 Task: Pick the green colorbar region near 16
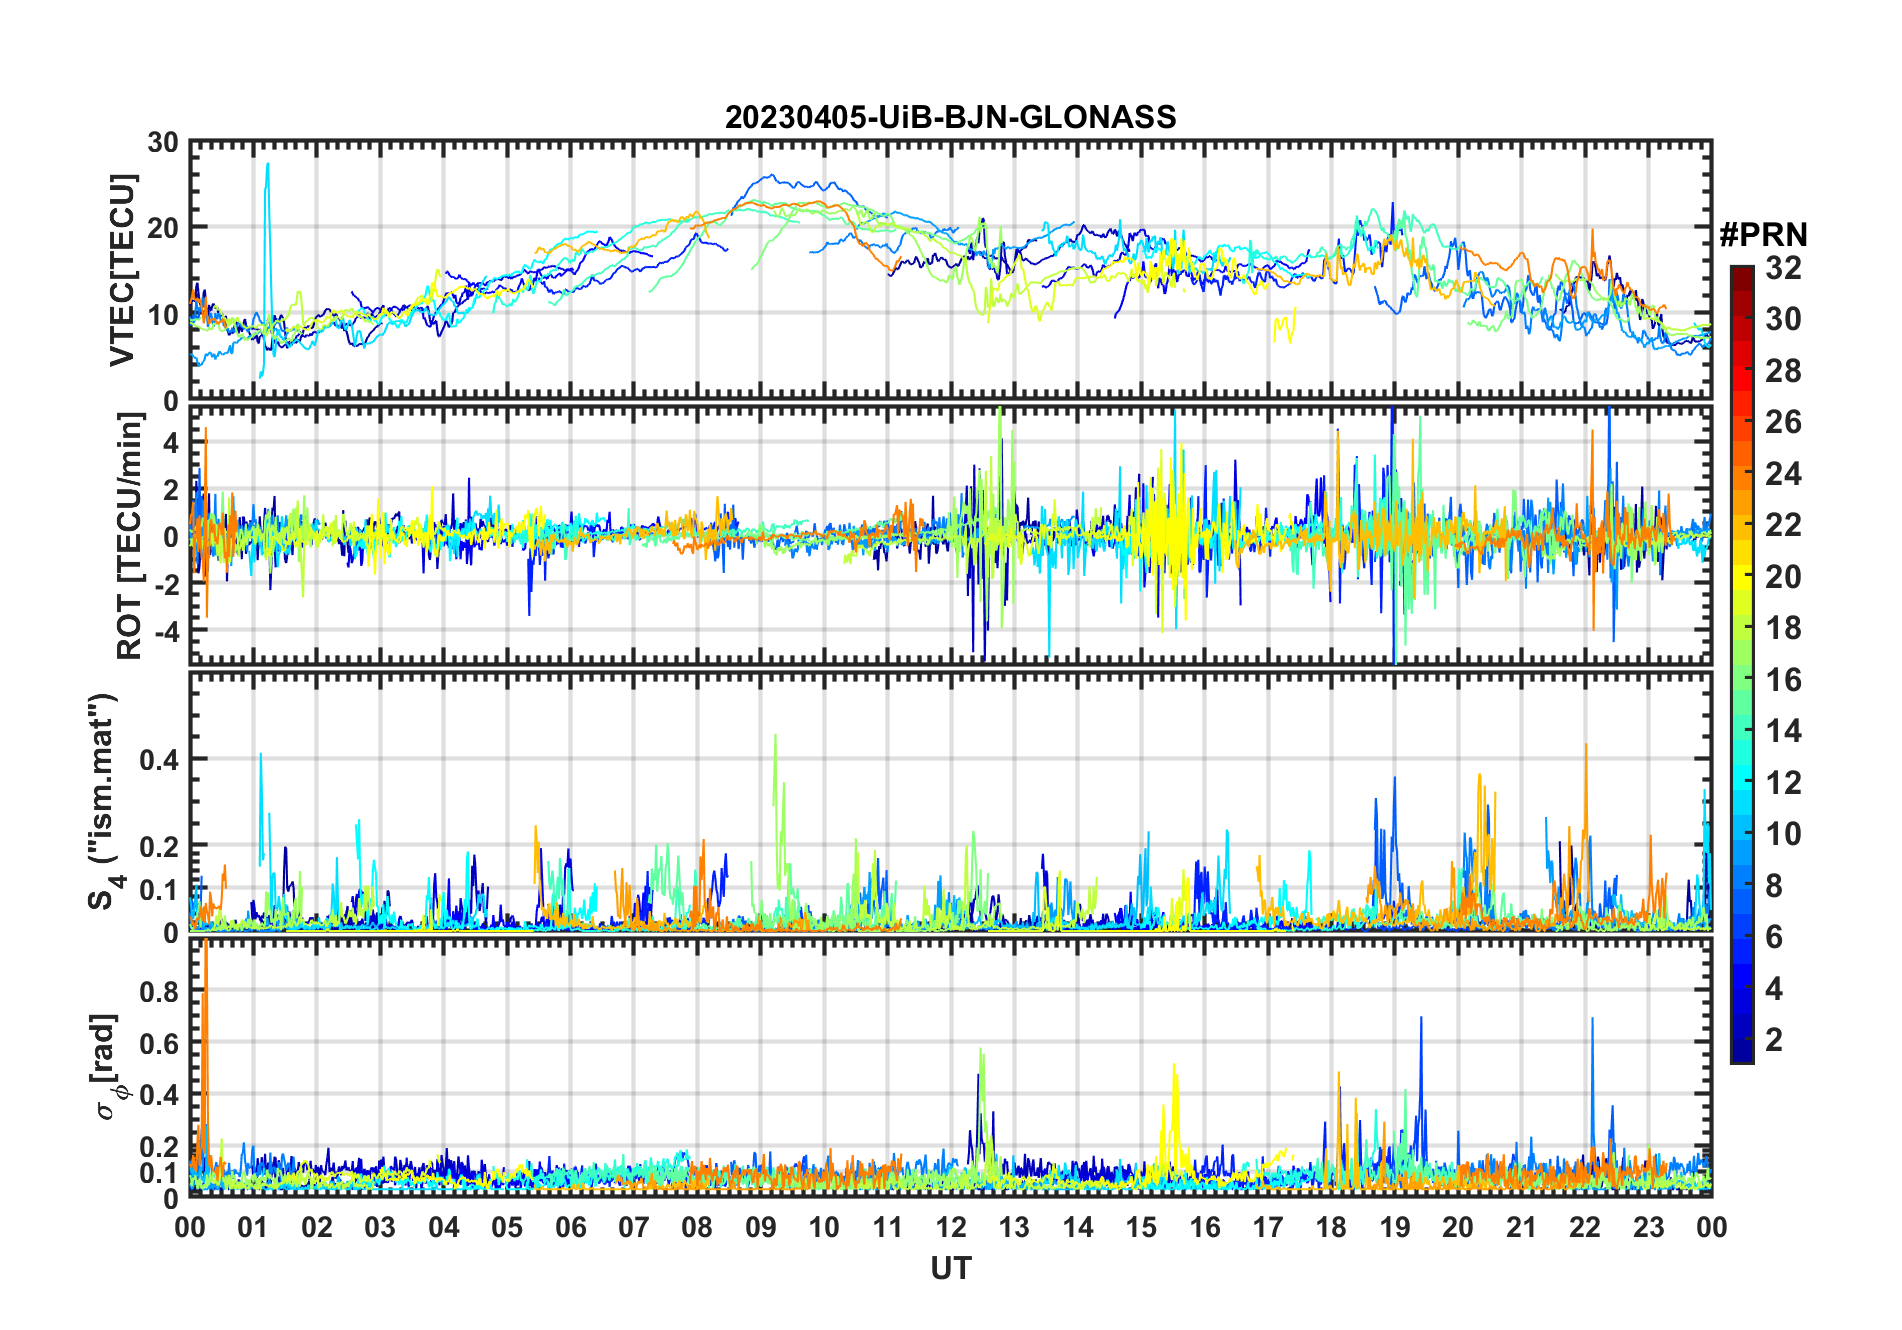tap(1741, 680)
